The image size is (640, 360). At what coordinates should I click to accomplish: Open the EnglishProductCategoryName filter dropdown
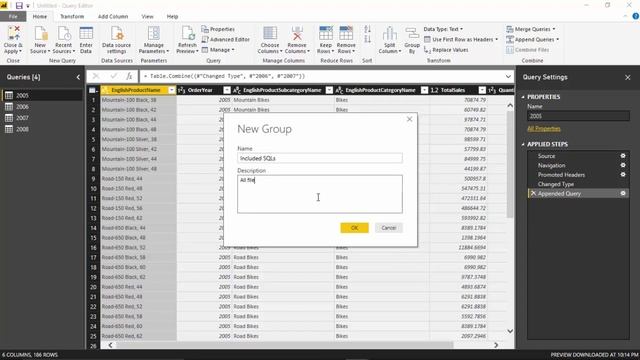coord(424,90)
